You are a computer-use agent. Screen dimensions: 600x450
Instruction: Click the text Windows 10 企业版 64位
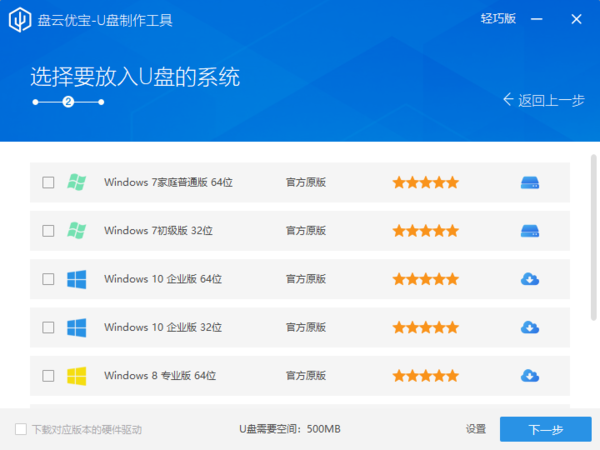163,279
